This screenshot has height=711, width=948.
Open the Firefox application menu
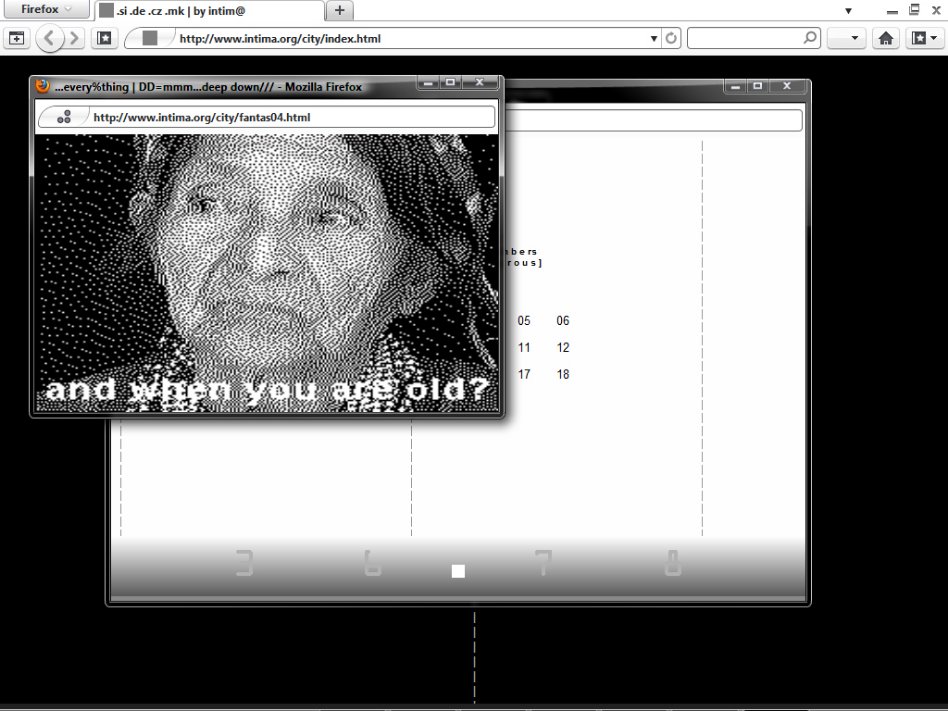[x=47, y=9]
